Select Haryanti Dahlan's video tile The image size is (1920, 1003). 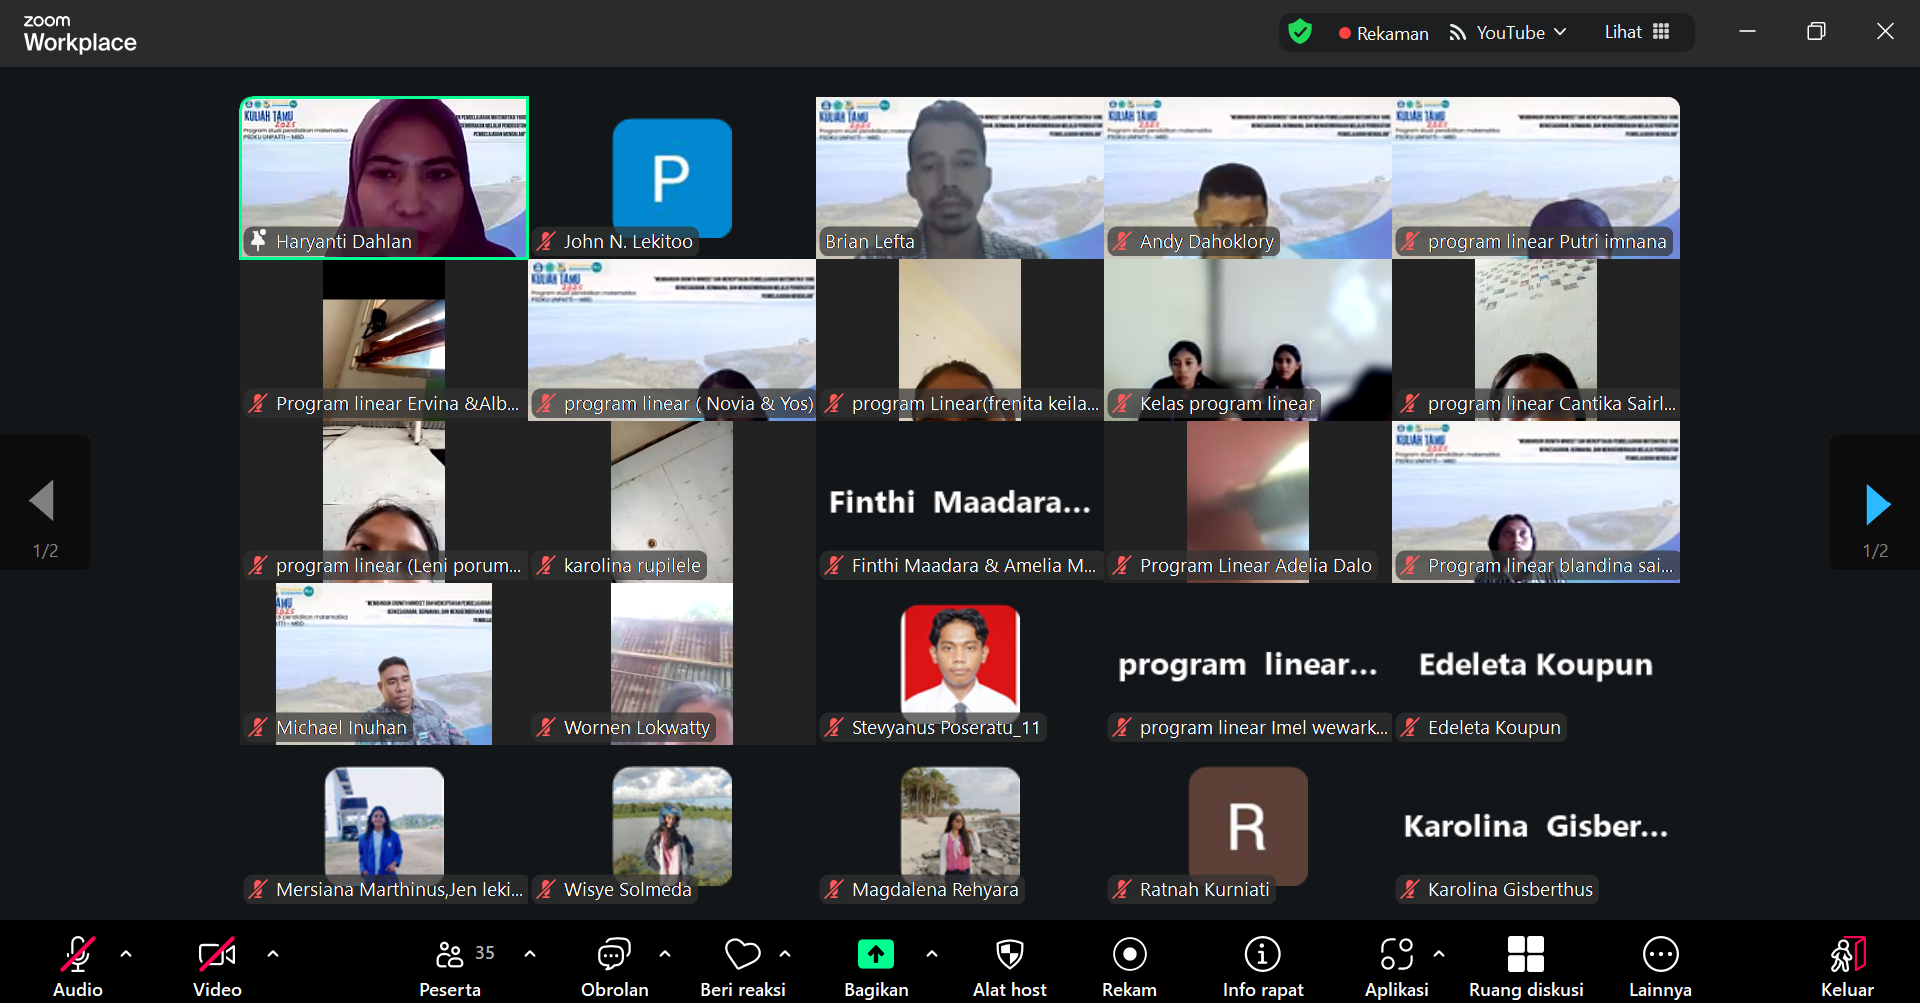pos(384,178)
